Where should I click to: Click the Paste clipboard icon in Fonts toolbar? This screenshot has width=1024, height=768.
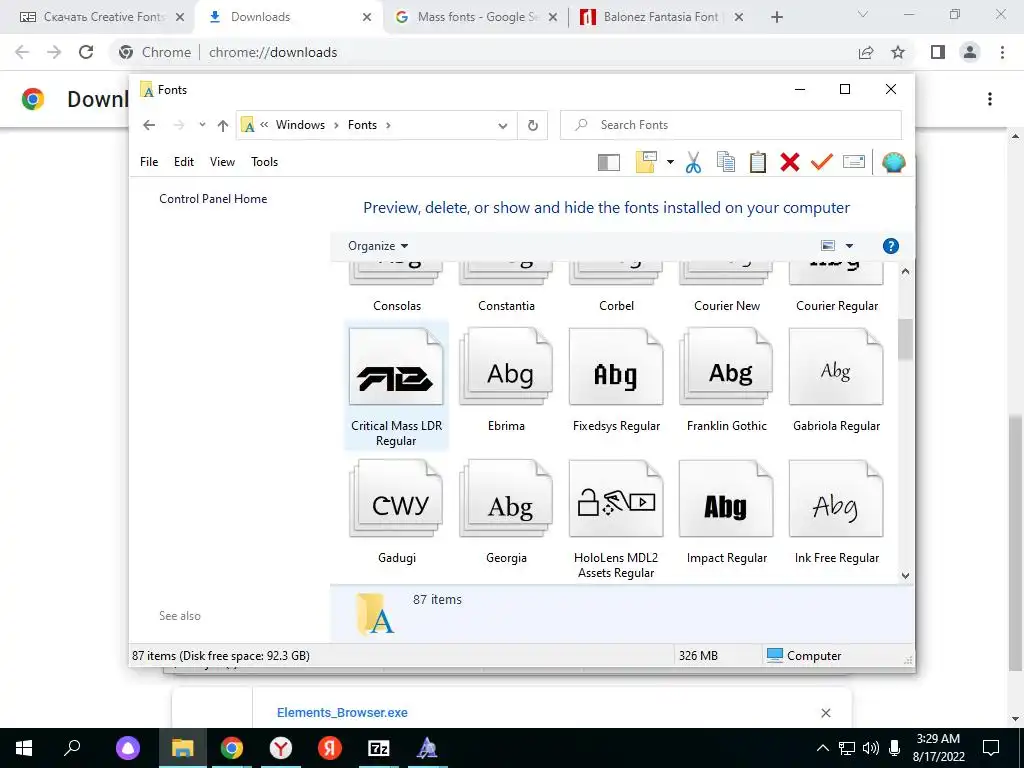click(x=758, y=162)
